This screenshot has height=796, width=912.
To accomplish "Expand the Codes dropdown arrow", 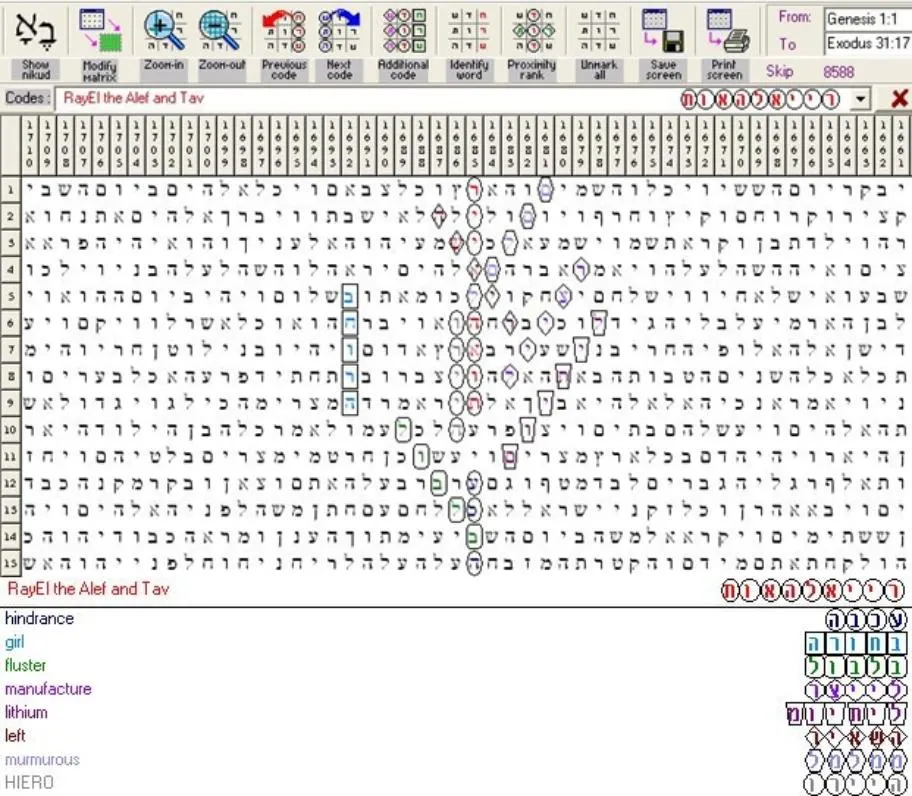I will [x=860, y=99].
